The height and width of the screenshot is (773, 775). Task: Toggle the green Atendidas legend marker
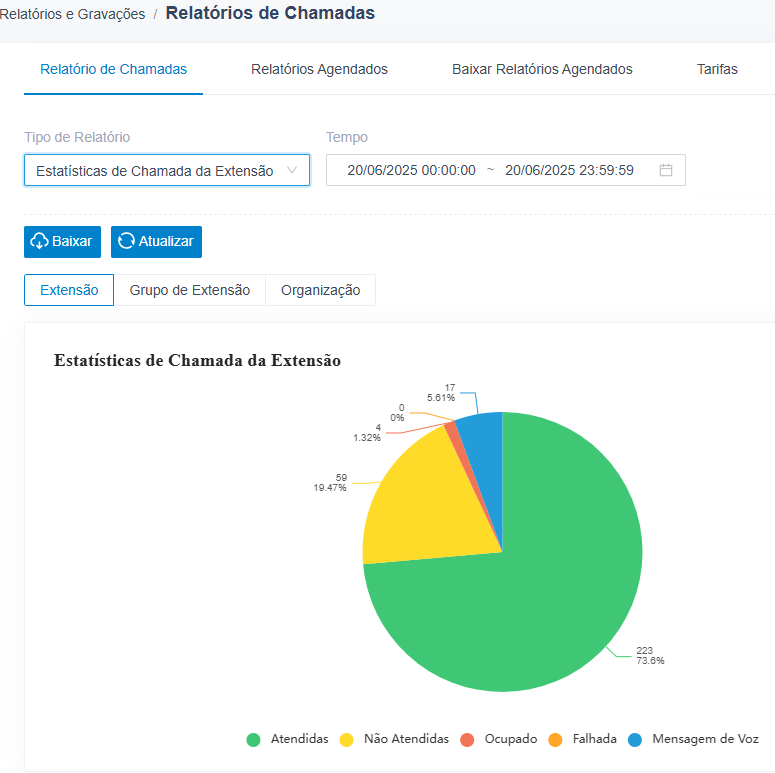click(254, 740)
